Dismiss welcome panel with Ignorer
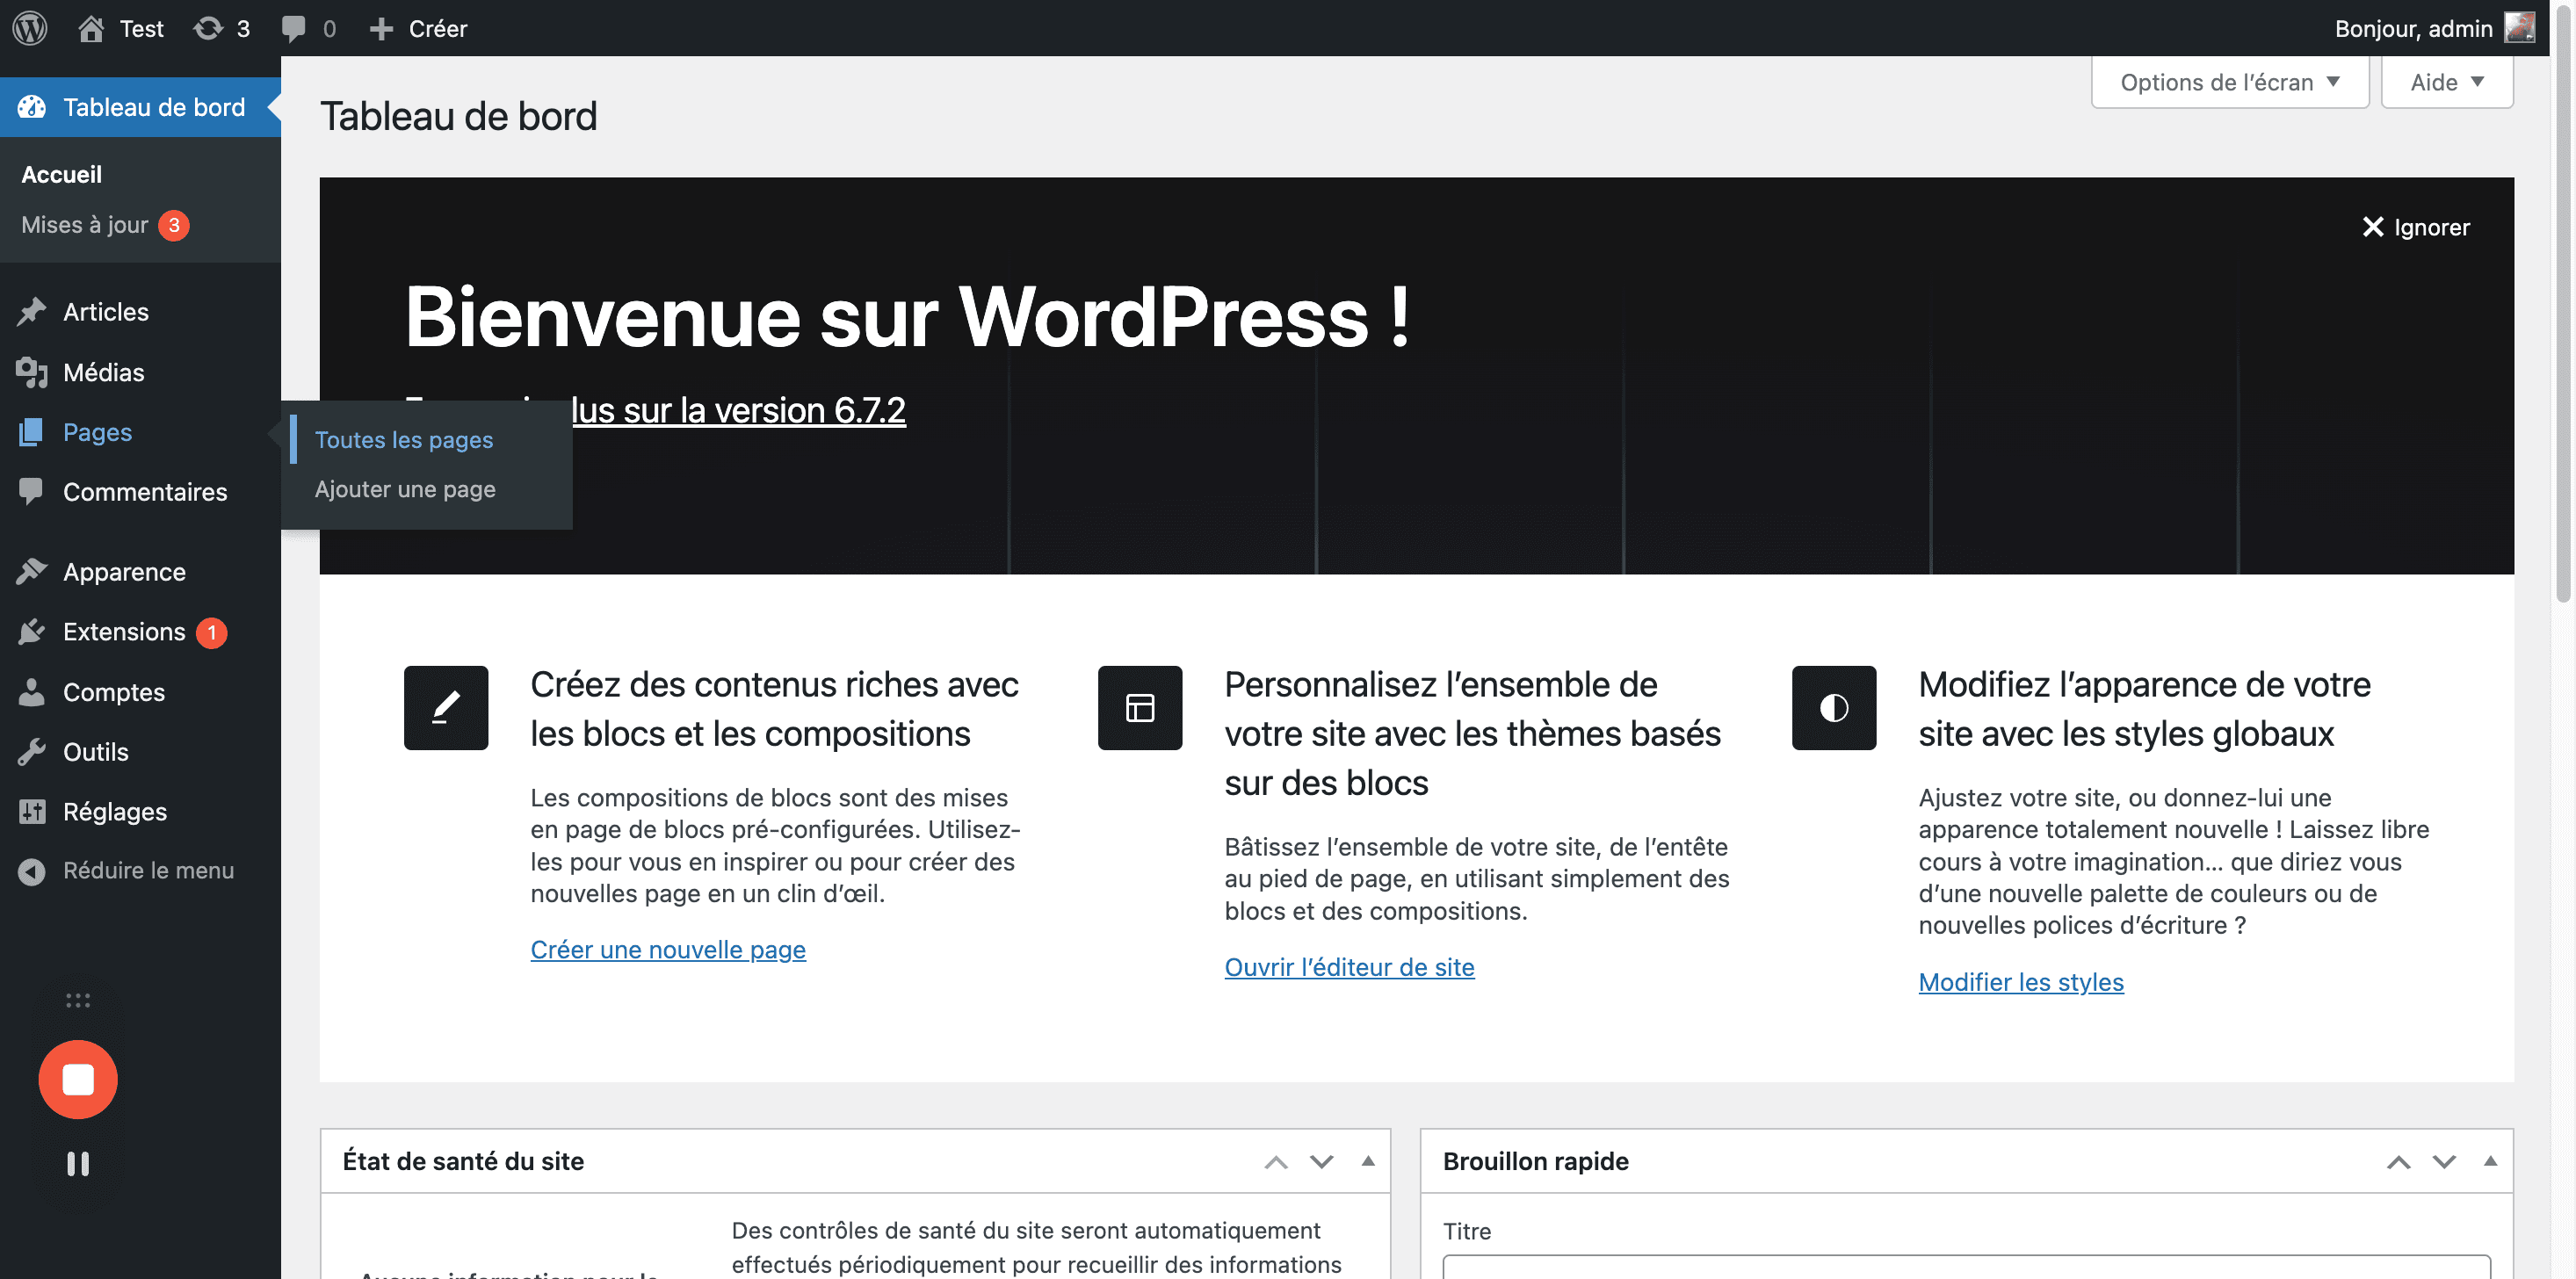2576x1279 pixels. pyautogui.click(x=2416, y=227)
